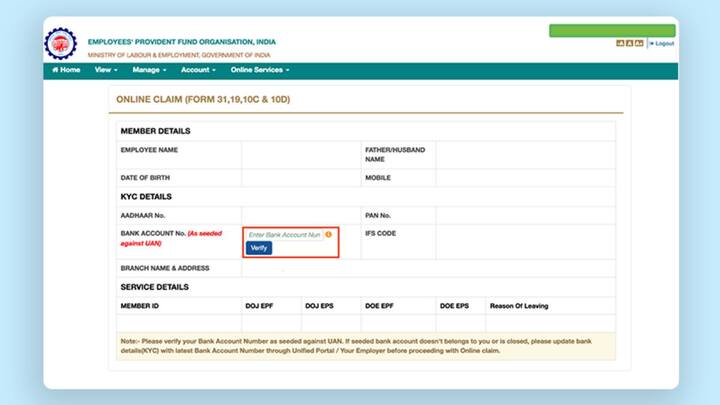Open the Online Services menu
The image size is (720, 405).
260,70
